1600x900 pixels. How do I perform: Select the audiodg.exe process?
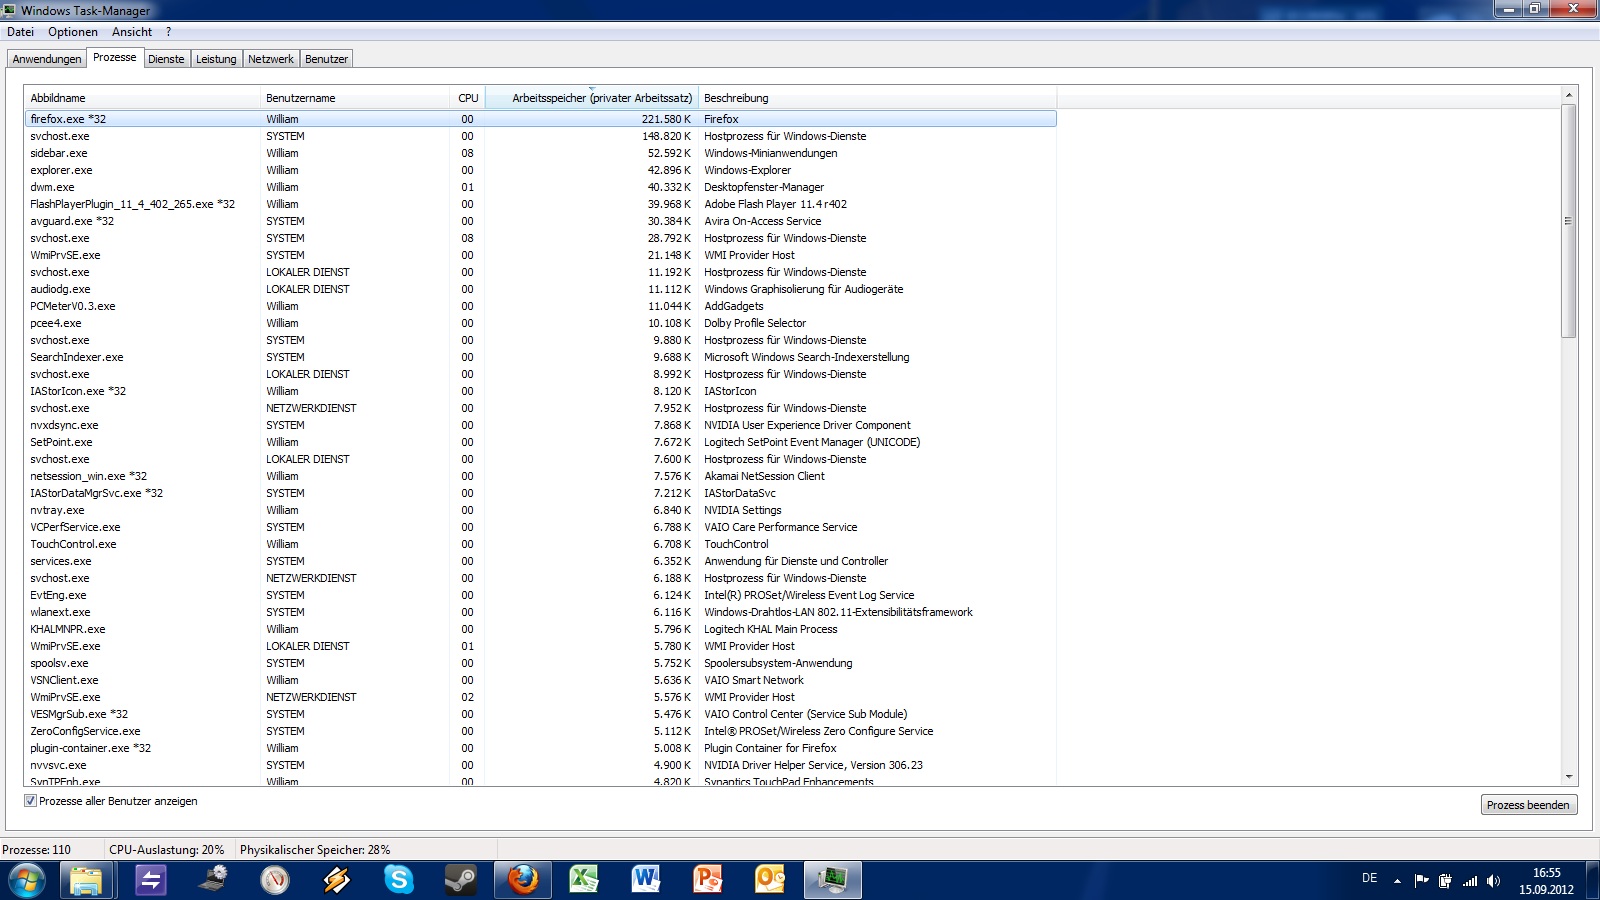pos(540,289)
